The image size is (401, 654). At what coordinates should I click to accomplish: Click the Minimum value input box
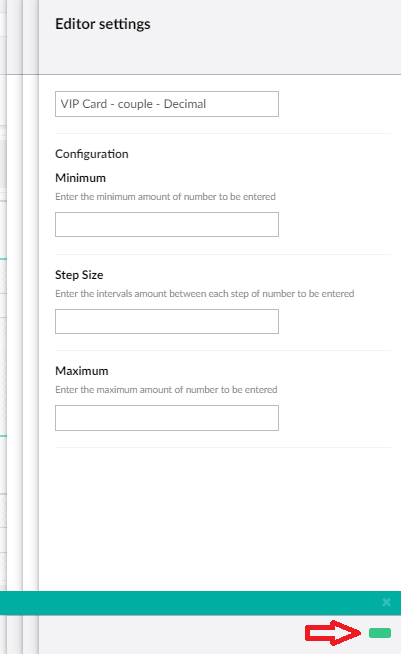167,224
